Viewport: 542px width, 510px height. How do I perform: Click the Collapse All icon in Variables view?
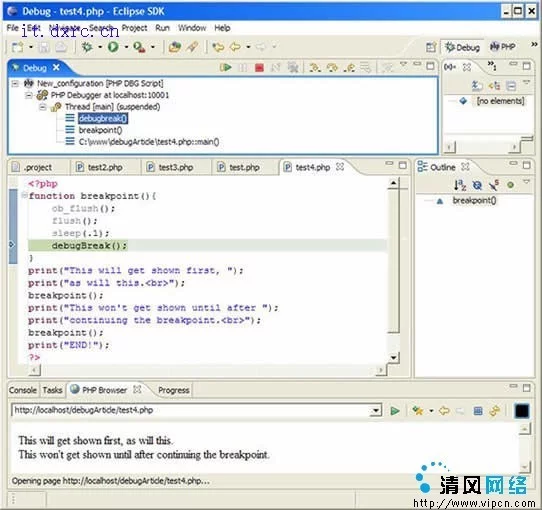511,85
